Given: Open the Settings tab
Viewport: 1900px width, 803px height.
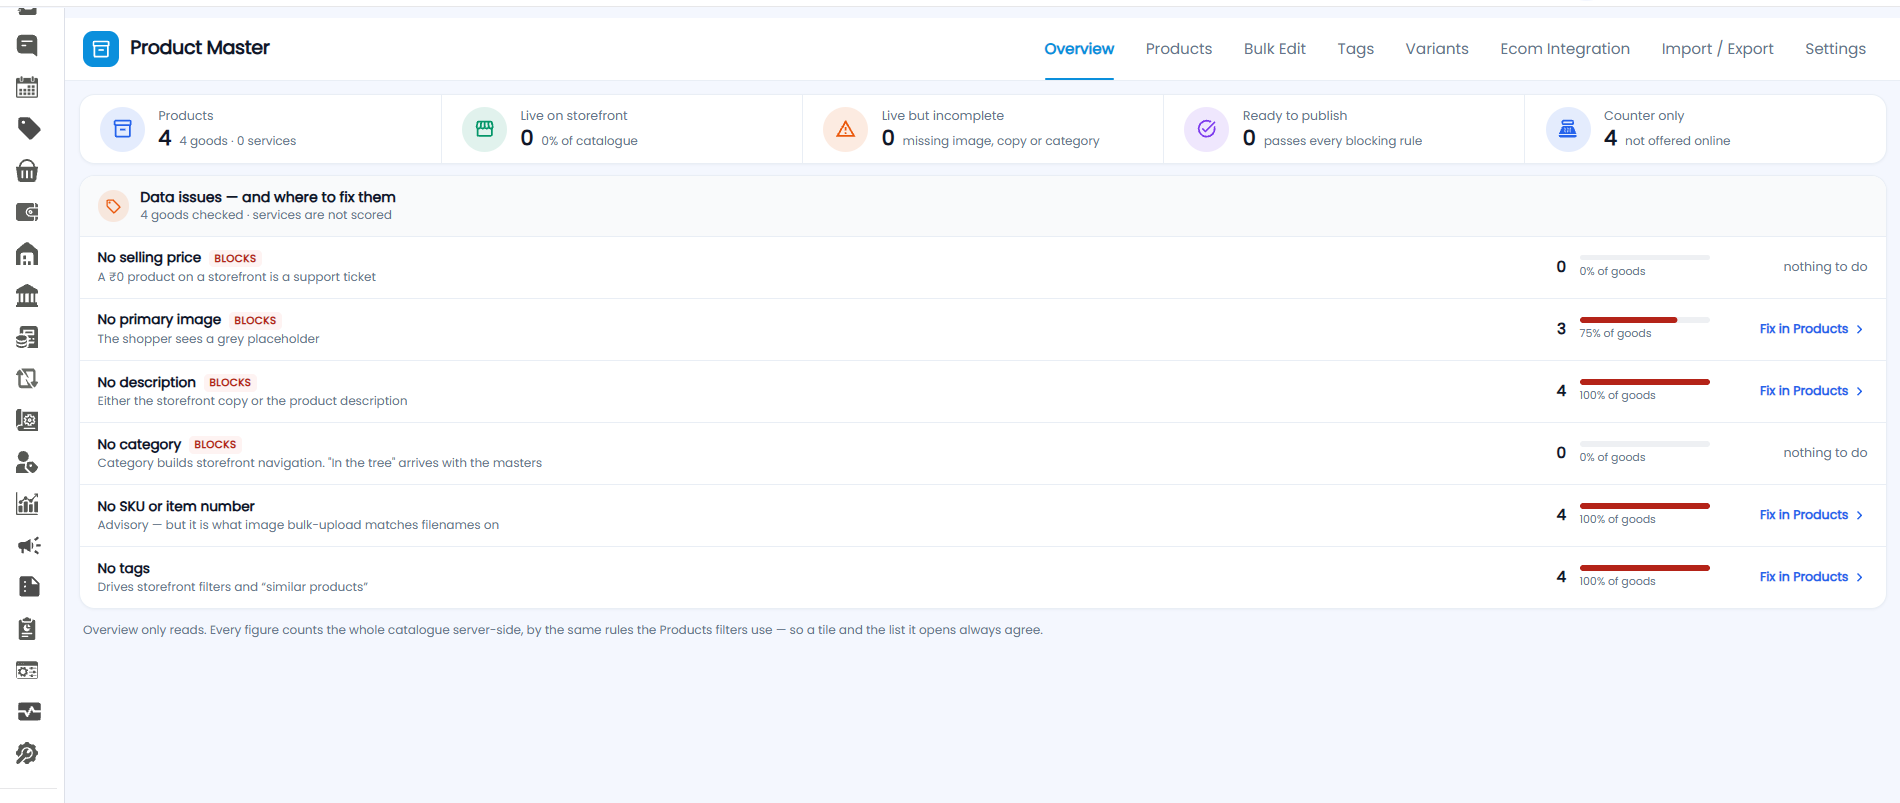Looking at the screenshot, I should point(1835,49).
